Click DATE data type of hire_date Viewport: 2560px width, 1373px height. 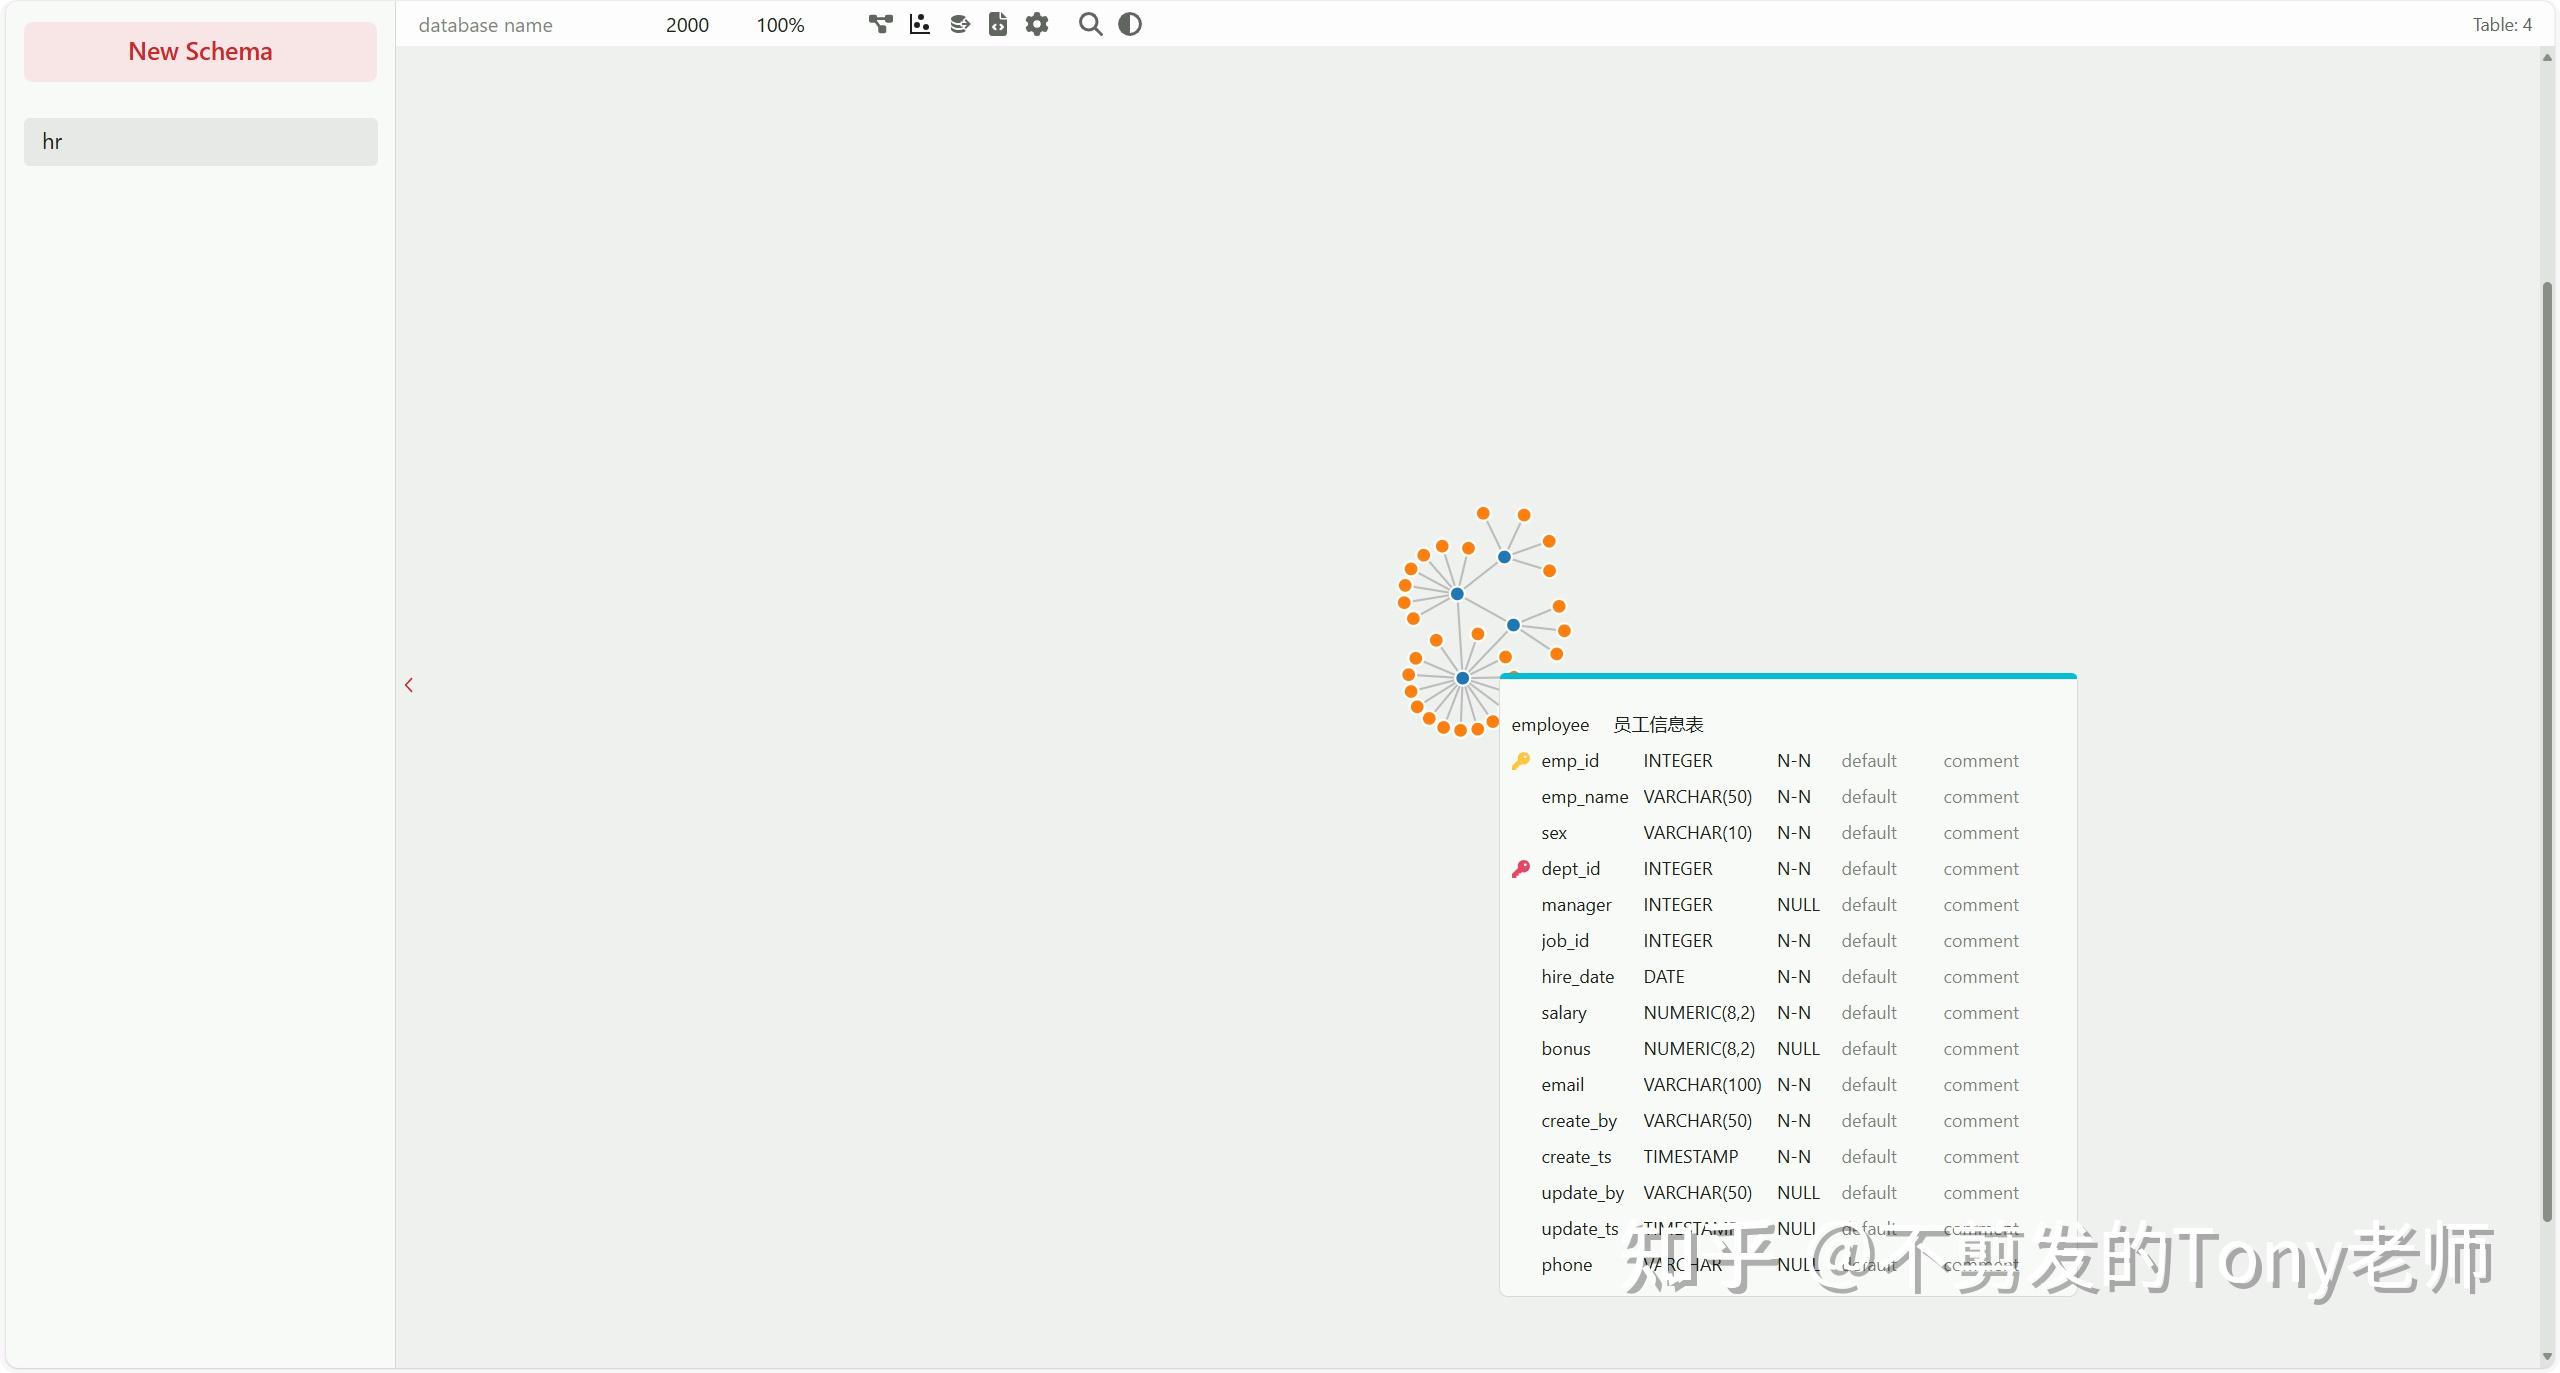pos(1663,977)
